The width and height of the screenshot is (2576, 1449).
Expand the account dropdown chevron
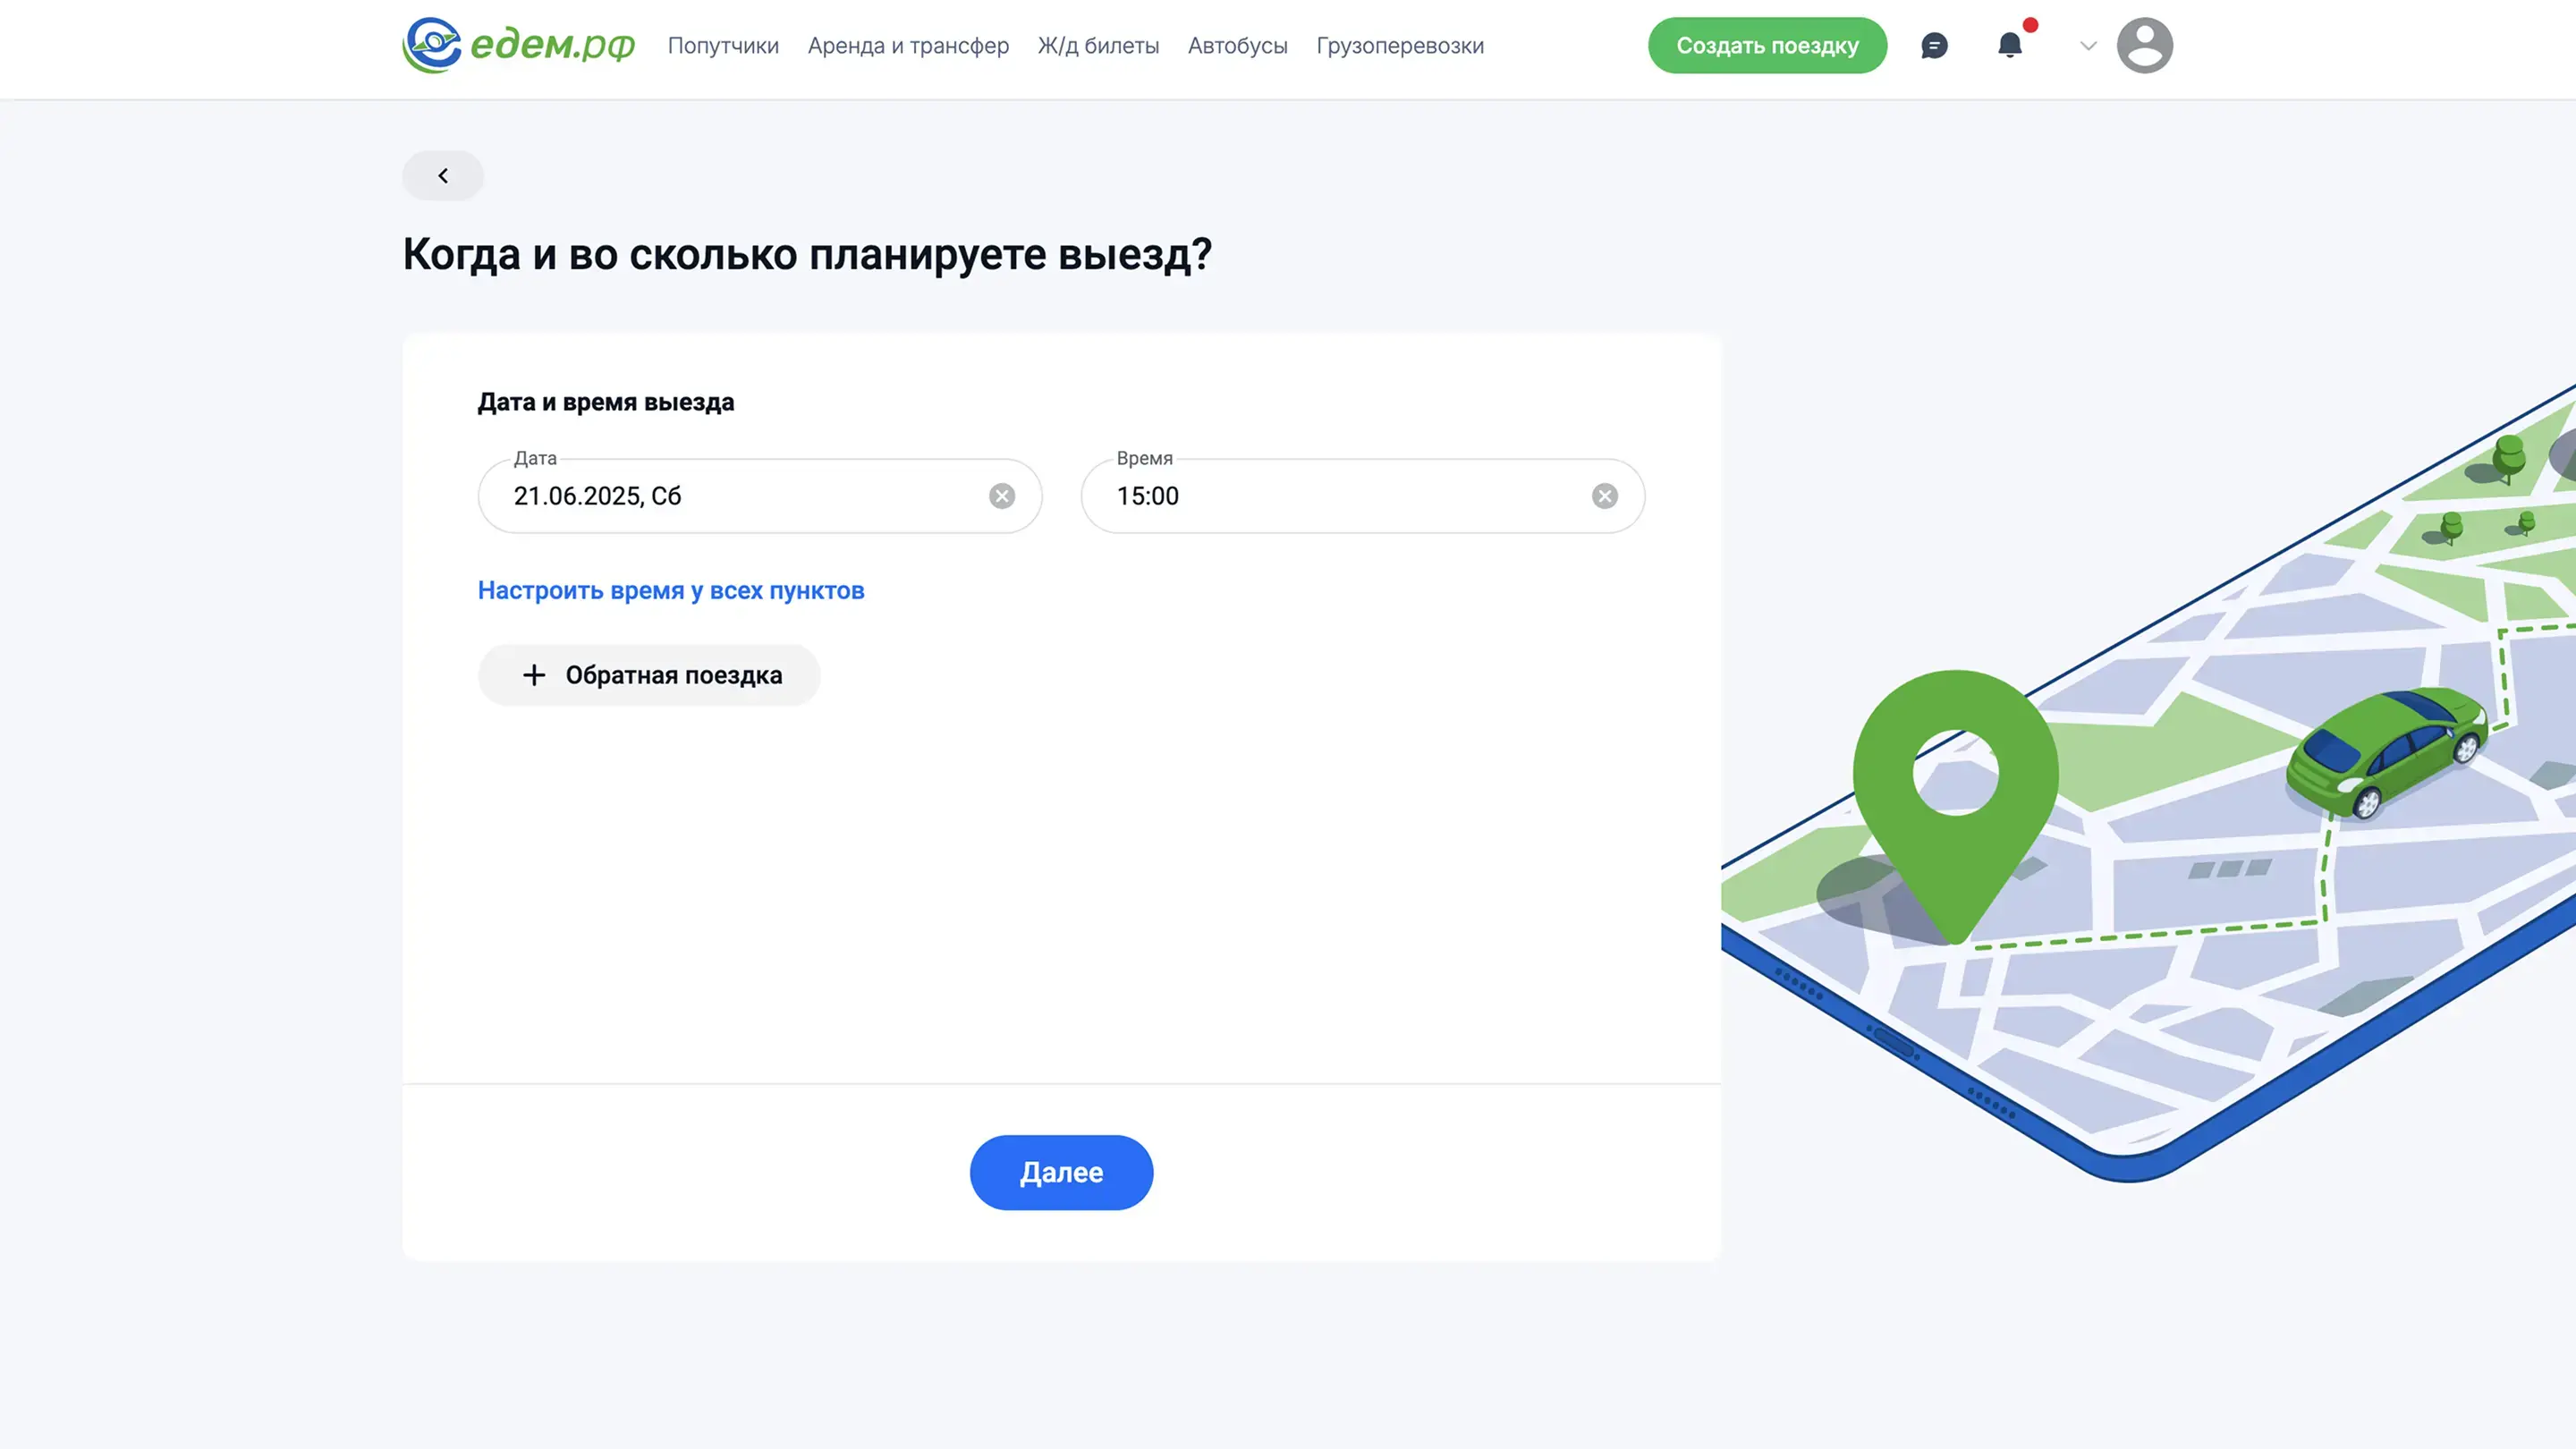point(2088,46)
